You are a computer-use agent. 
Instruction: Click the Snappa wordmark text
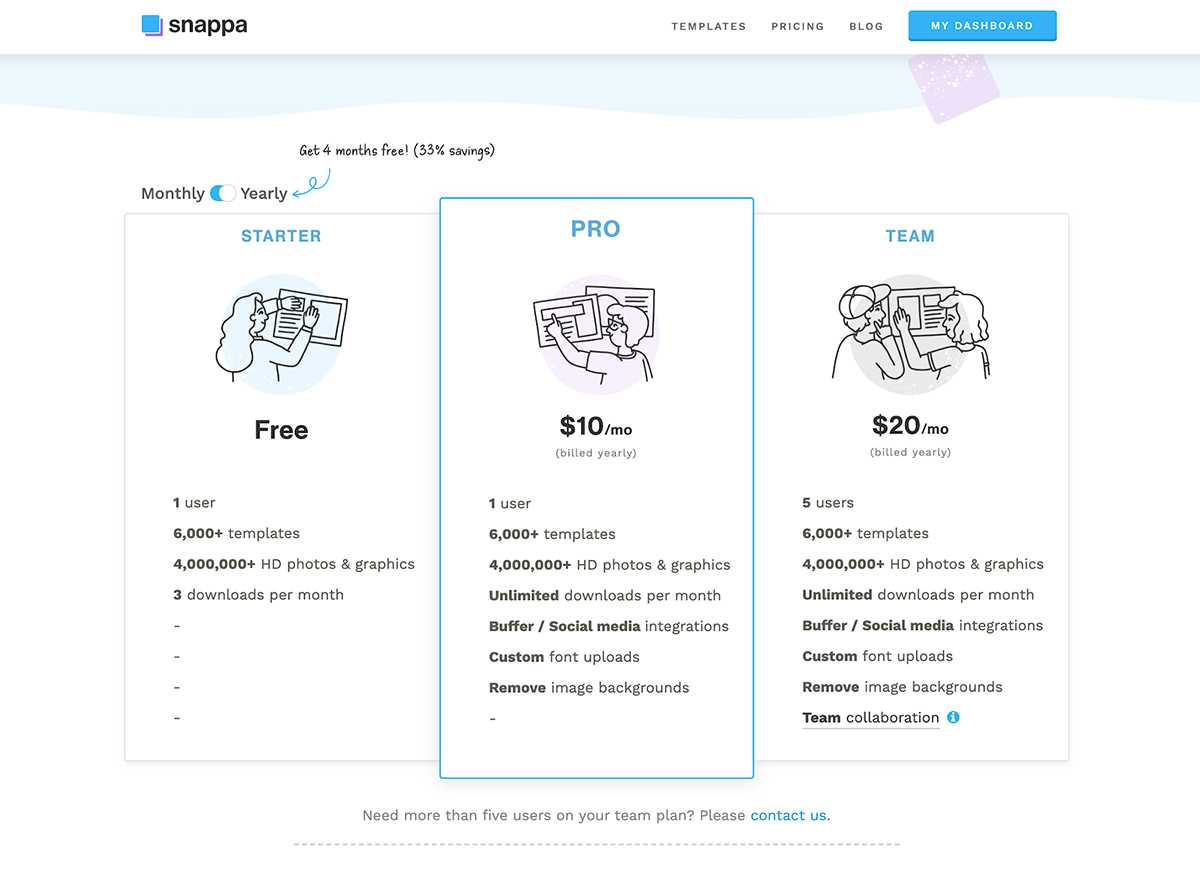[208, 25]
